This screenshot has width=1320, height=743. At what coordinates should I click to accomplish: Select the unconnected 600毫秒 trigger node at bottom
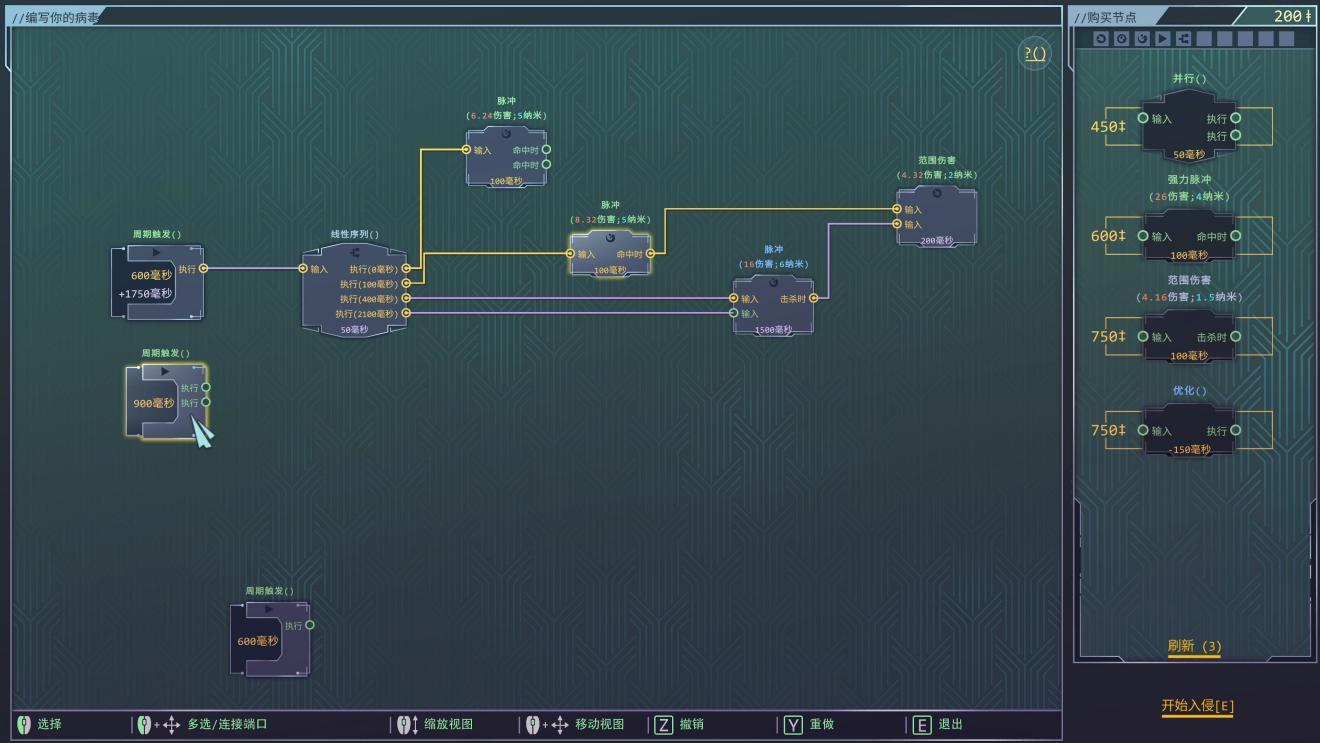[270, 640]
